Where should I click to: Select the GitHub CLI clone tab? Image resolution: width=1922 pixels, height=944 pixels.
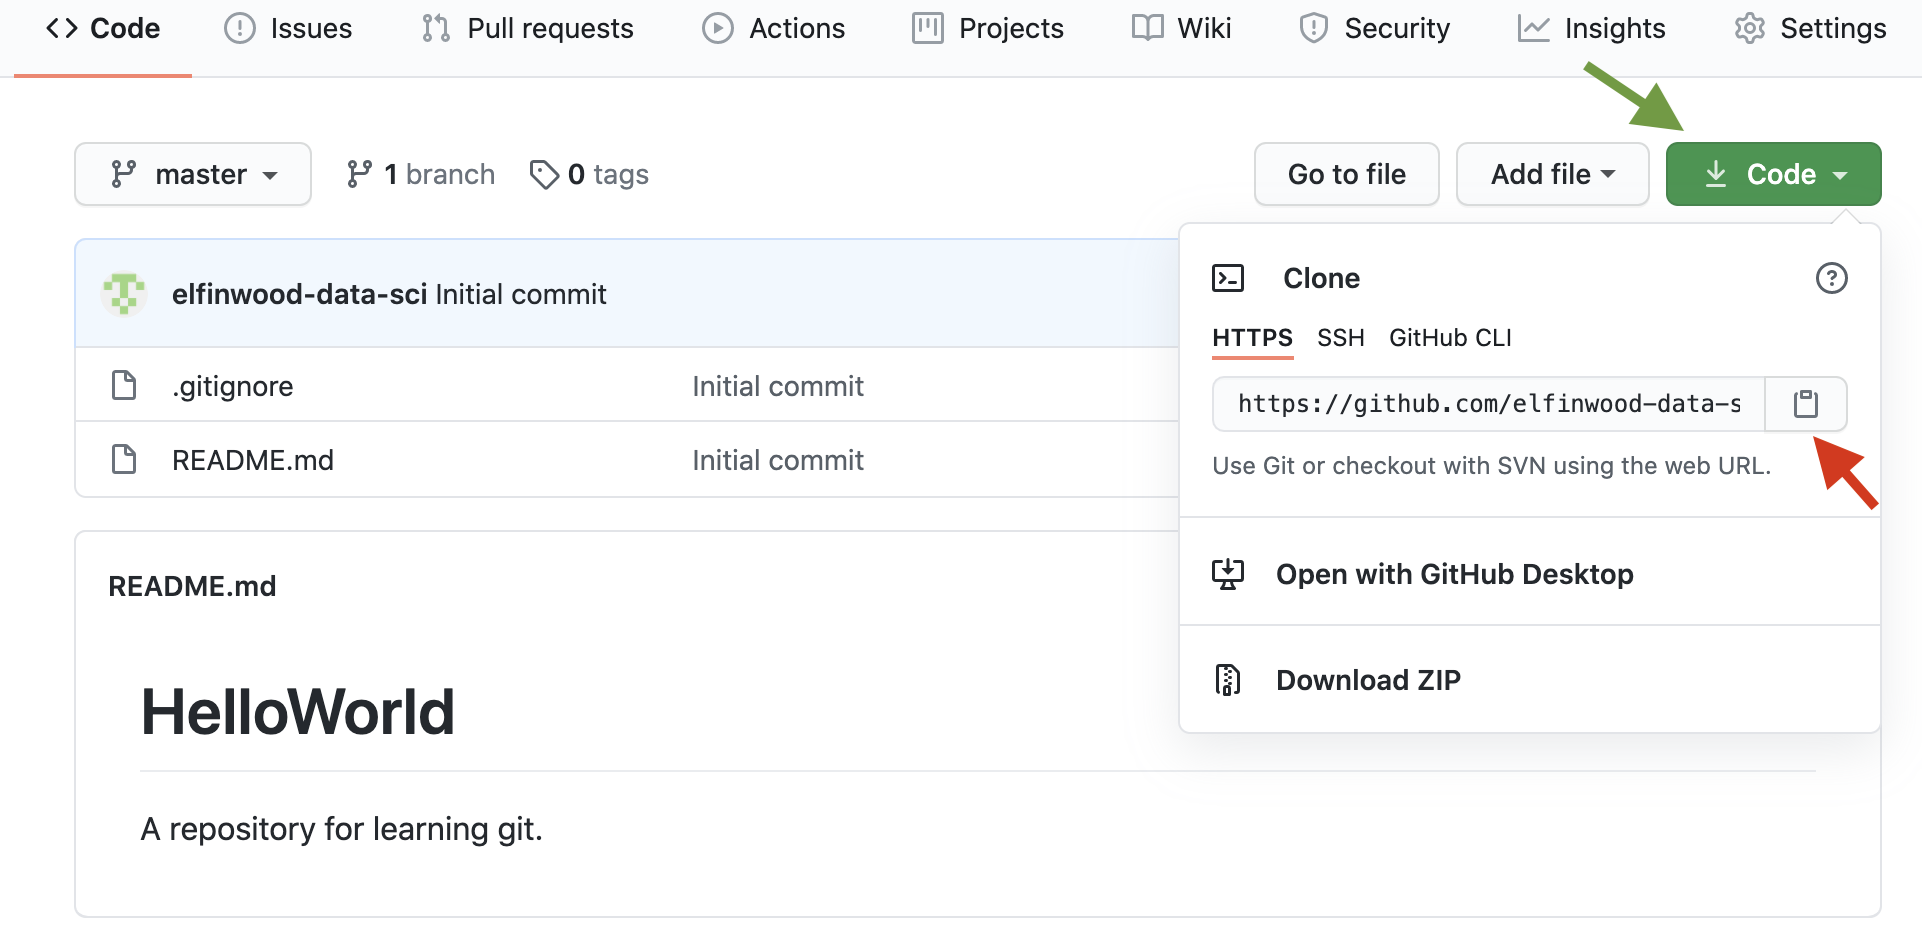pos(1450,338)
